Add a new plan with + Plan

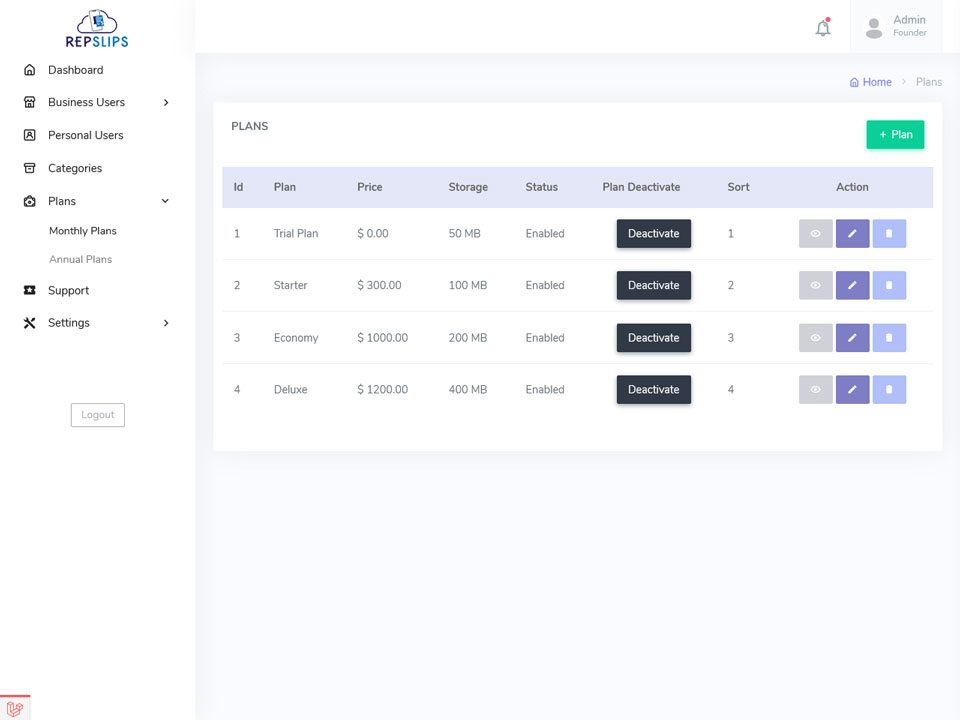895,135
